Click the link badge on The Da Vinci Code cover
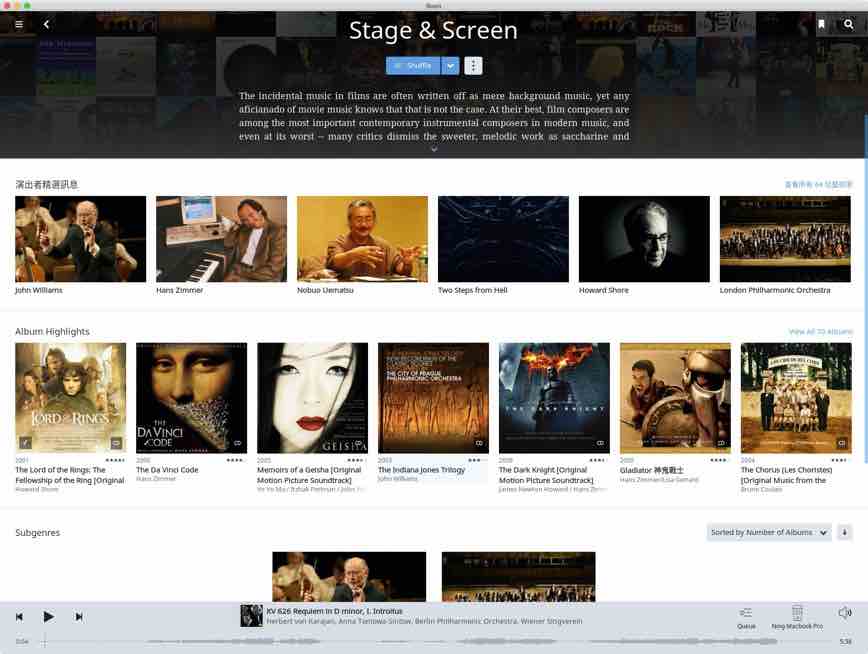Viewport: 868px width, 654px height. tap(237, 443)
